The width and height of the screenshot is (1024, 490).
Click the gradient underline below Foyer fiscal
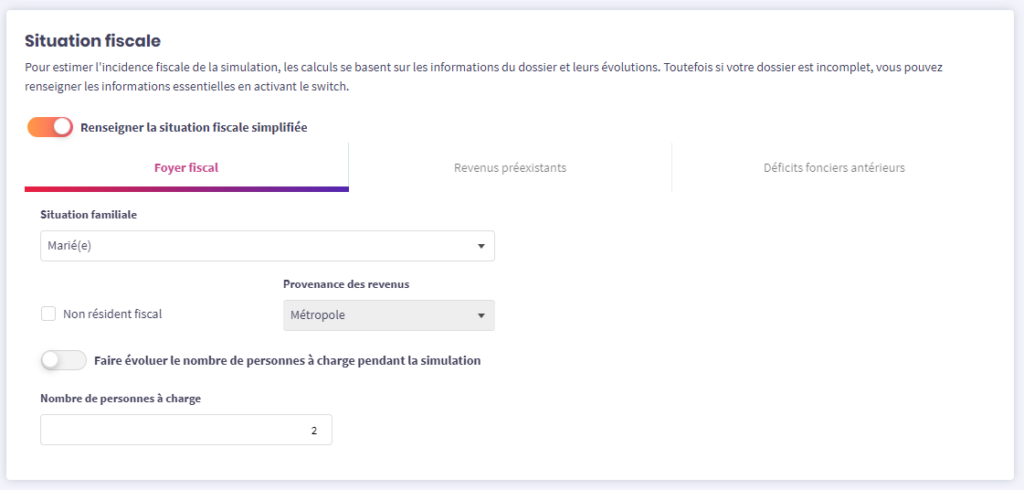click(x=186, y=188)
